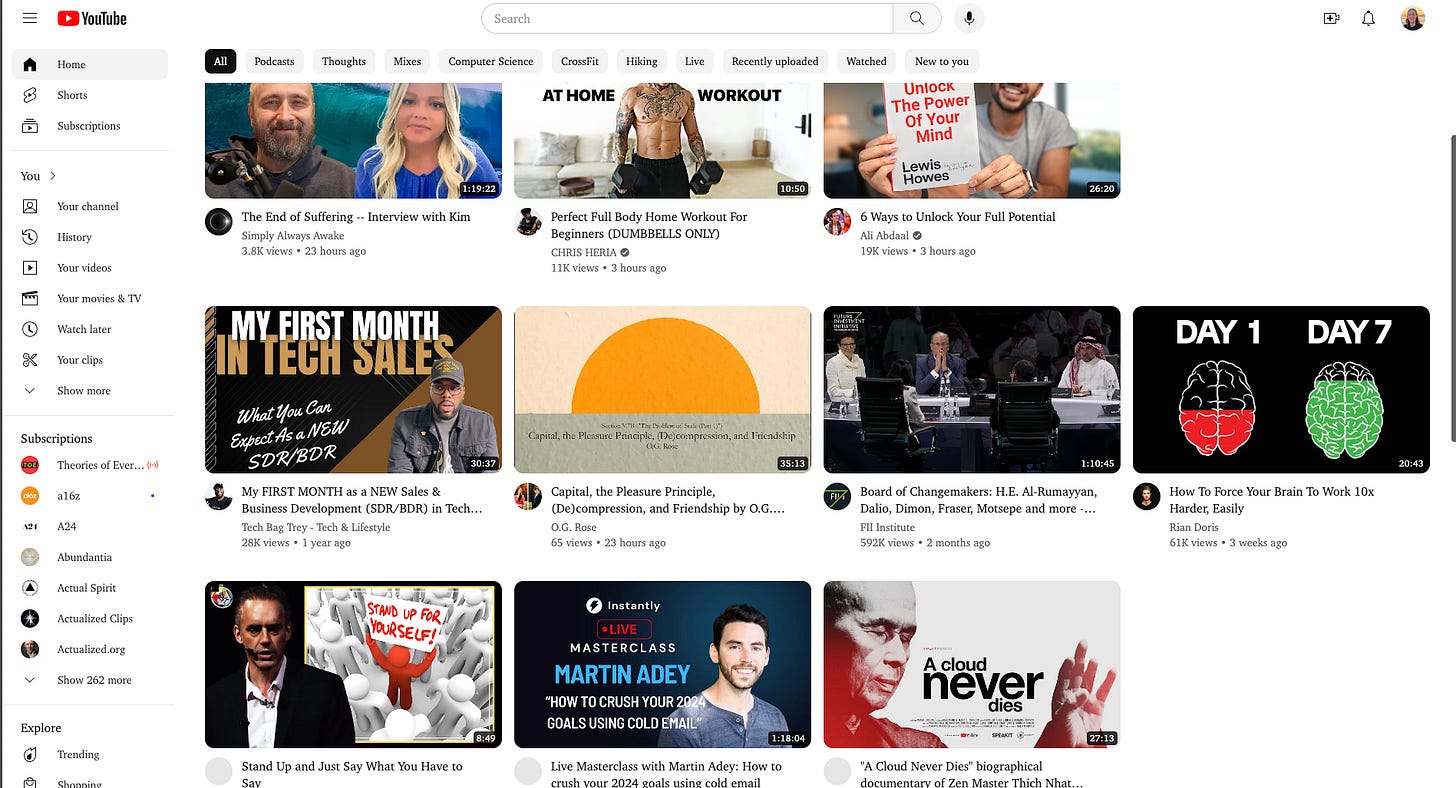Play the Martin Adey Masterclass thumbnail
This screenshot has width=1456, height=788.
(x=662, y=664)
